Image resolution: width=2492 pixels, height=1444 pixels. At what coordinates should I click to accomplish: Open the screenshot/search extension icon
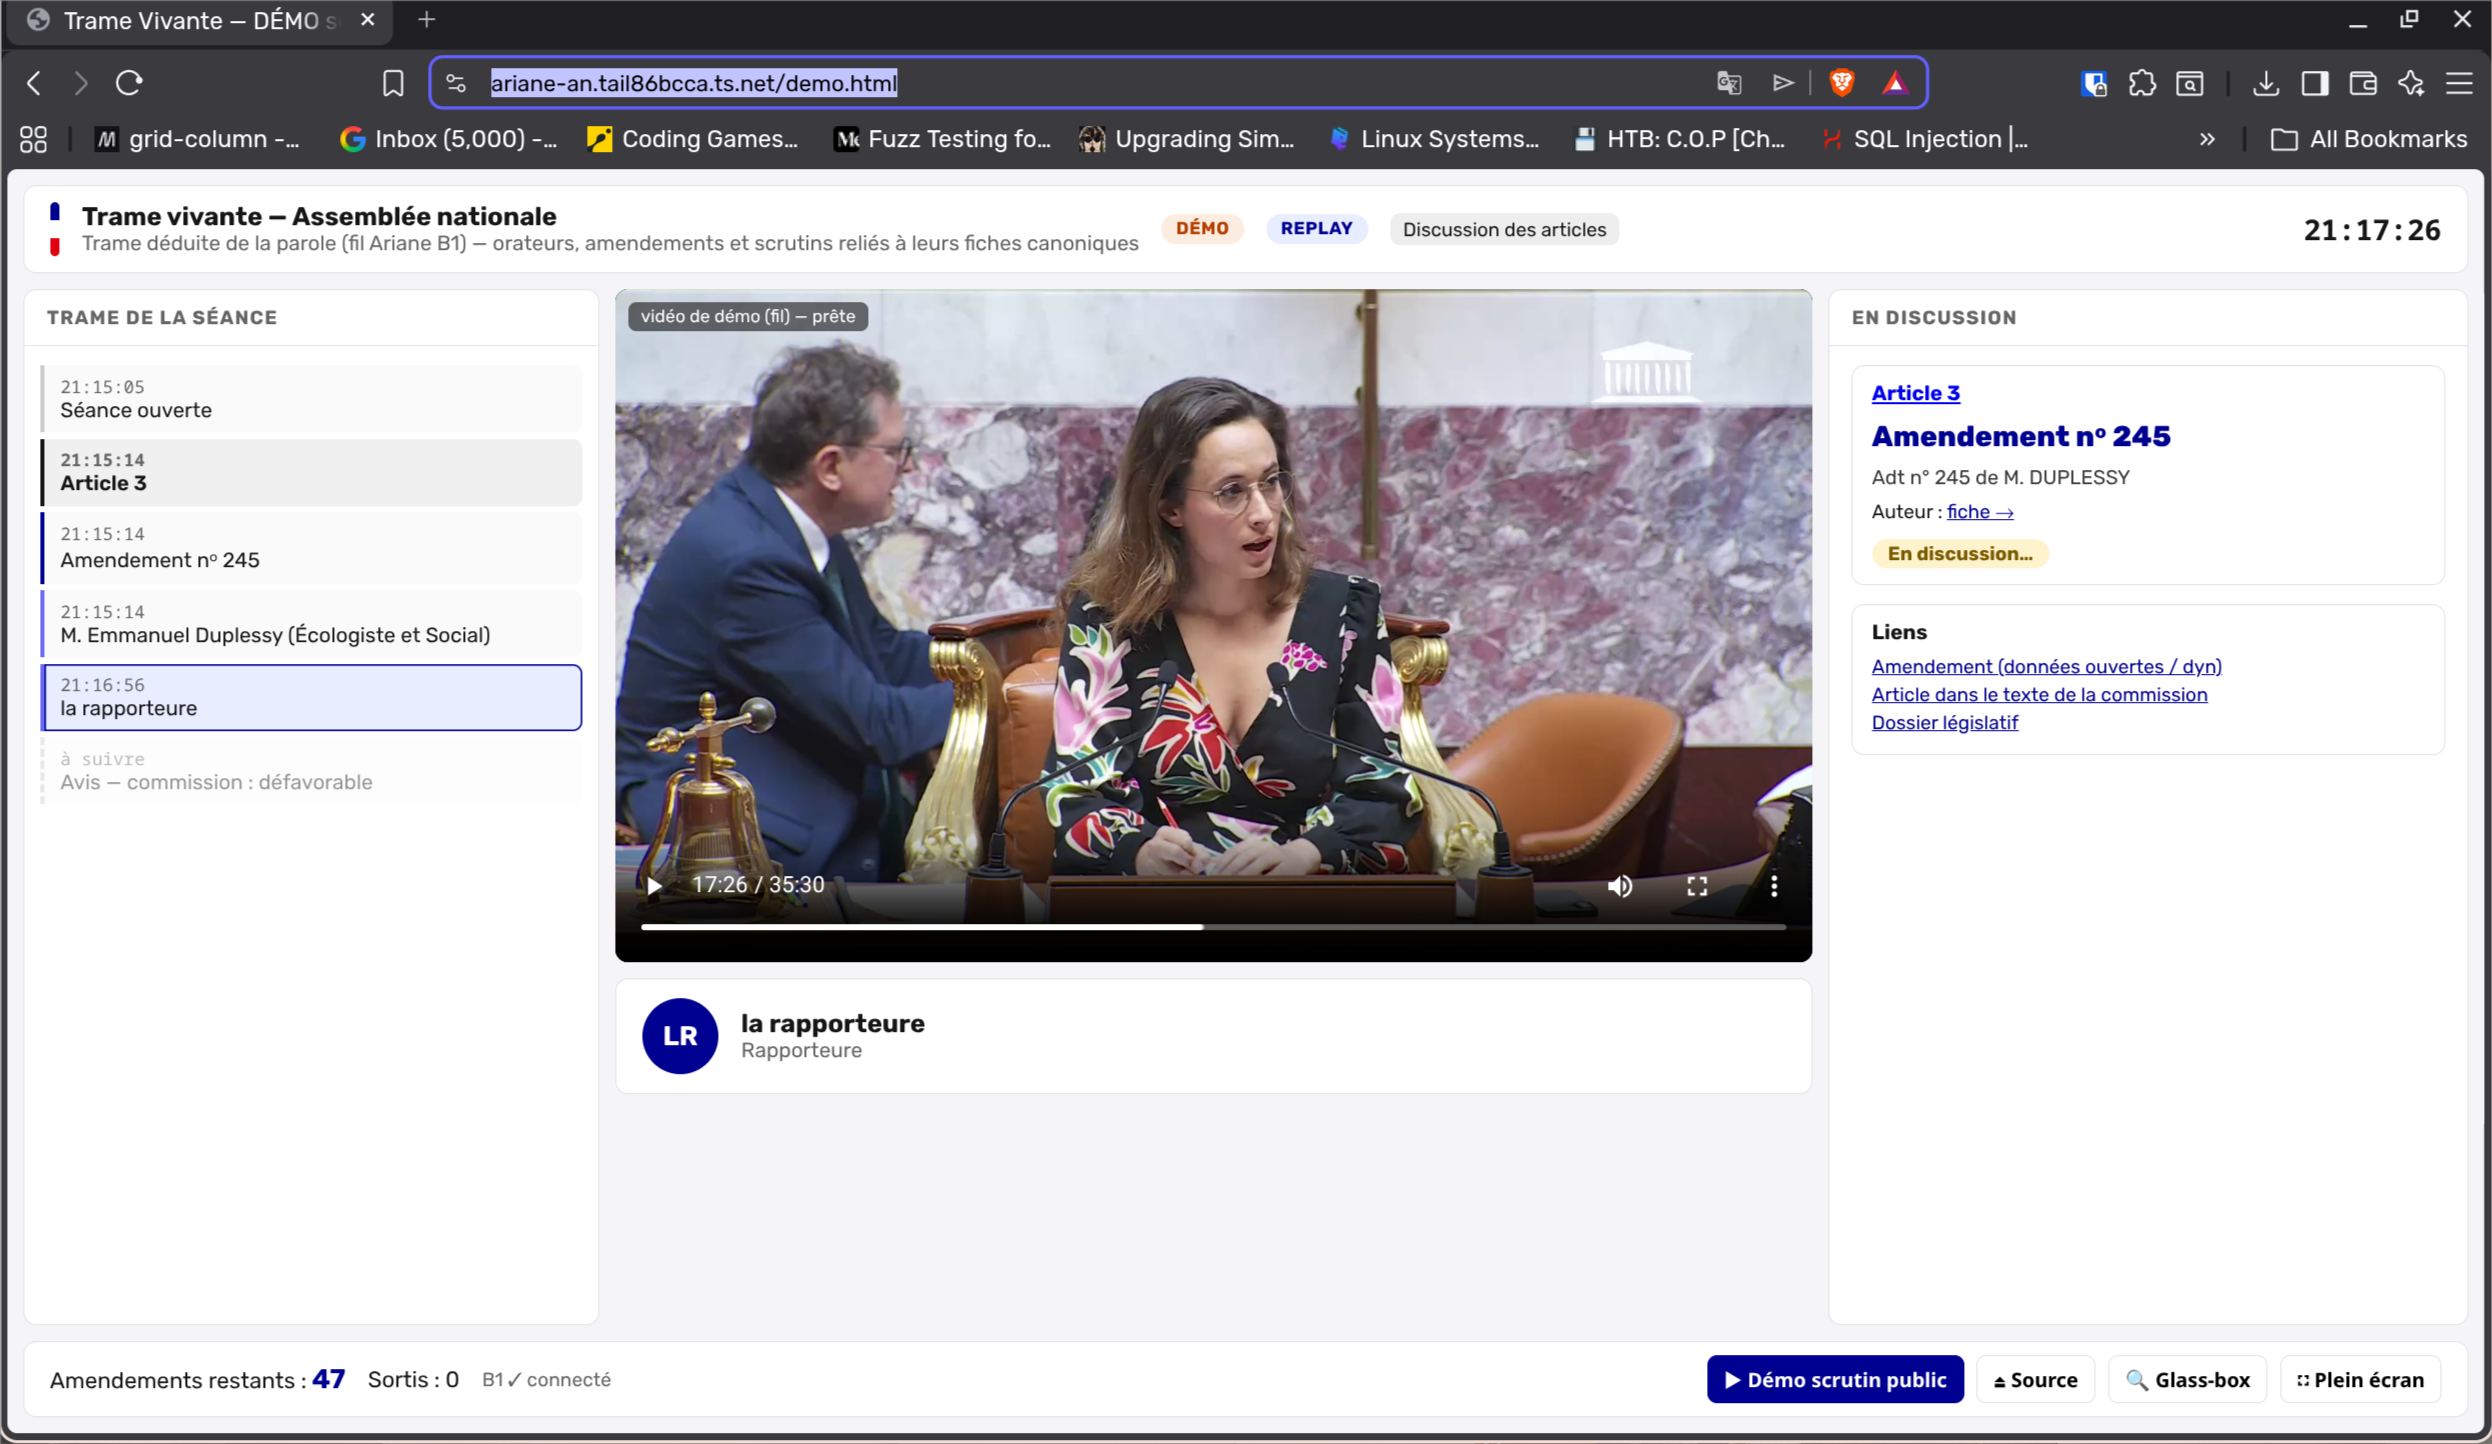click(2190, 83)
